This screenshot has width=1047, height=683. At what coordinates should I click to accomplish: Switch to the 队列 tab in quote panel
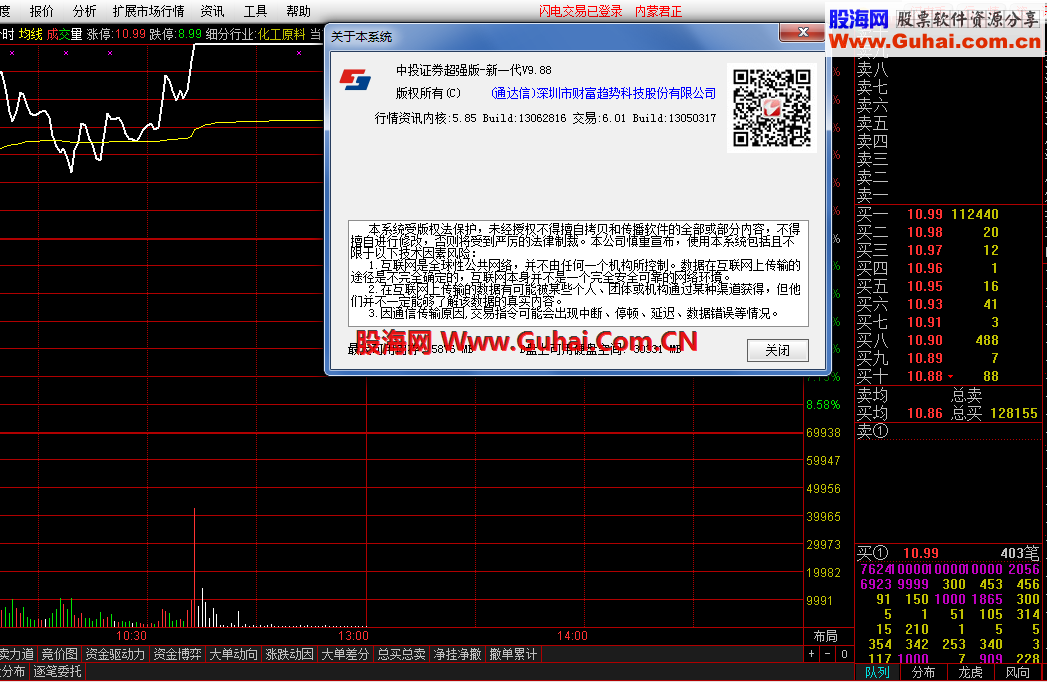pyautogui.click(x=877, y=672)
